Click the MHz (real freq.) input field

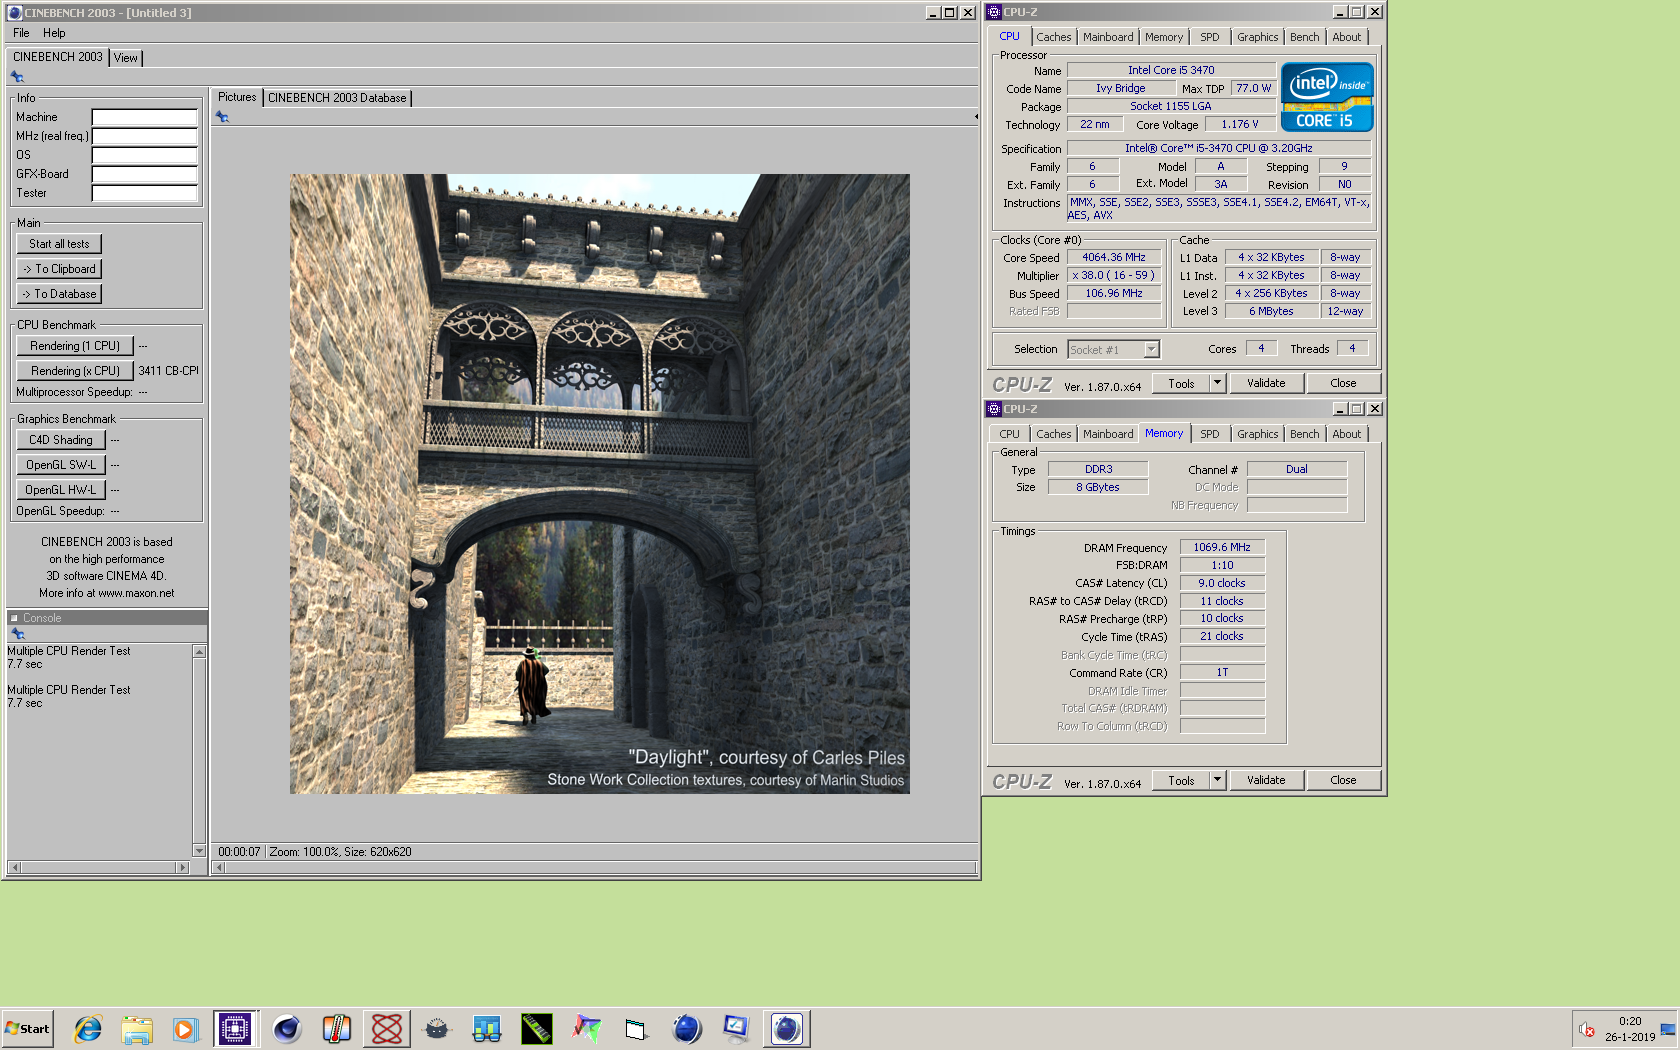point(145,136)
